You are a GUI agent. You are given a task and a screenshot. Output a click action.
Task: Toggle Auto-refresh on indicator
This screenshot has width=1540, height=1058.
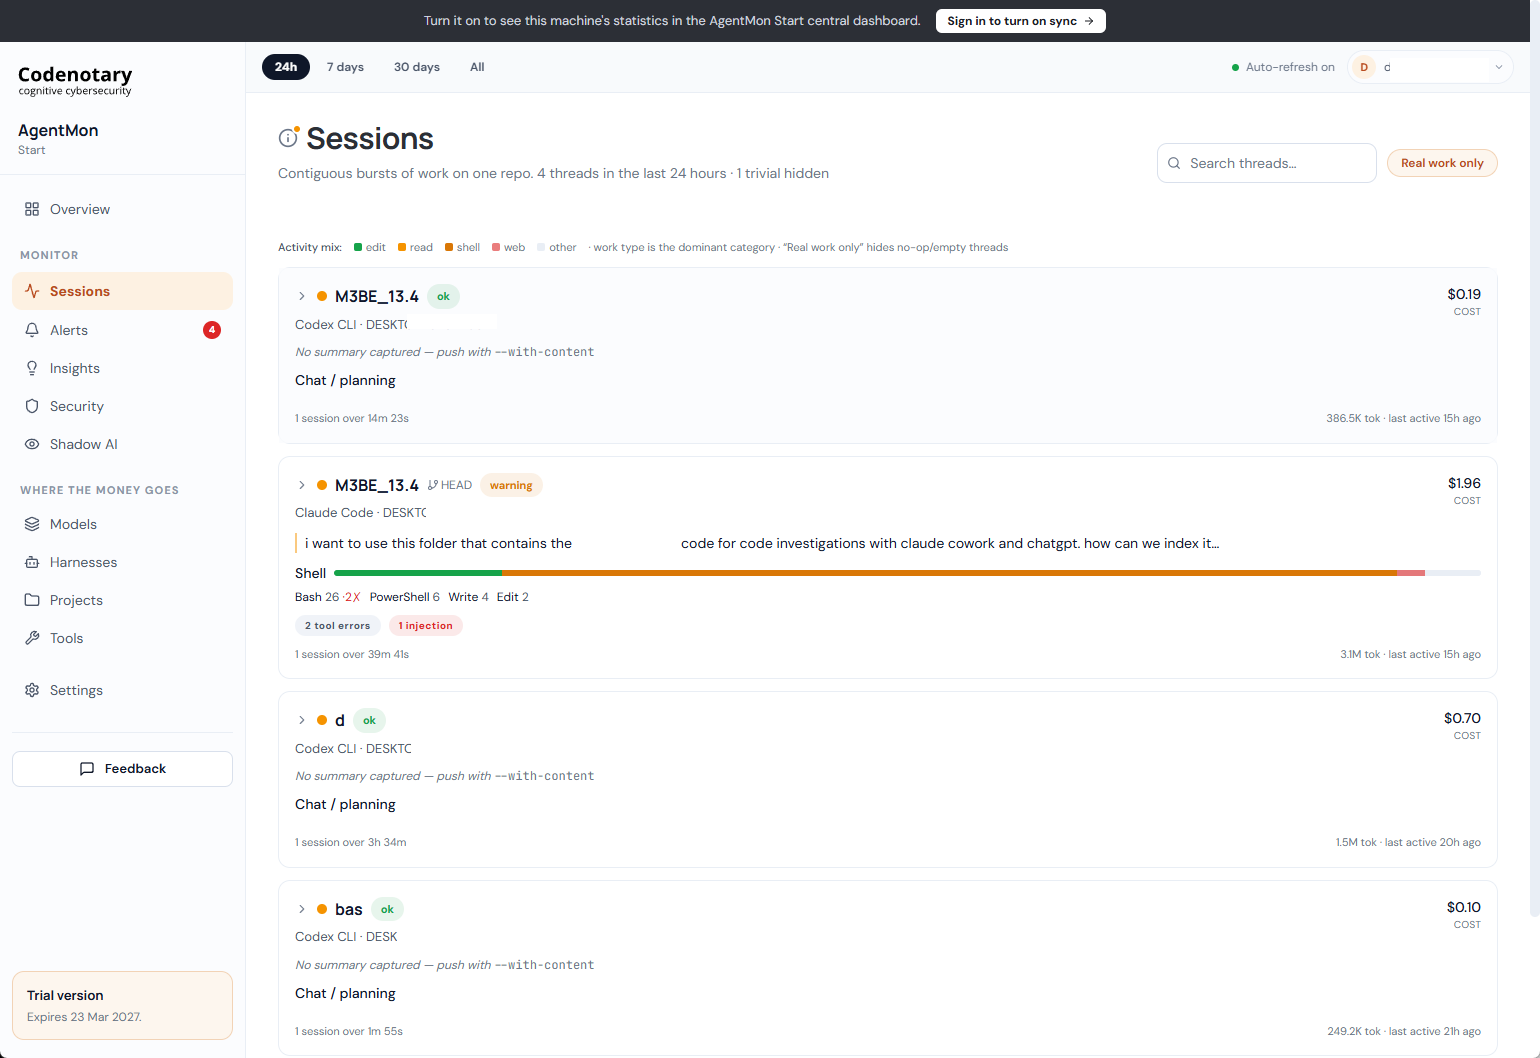1283,67
